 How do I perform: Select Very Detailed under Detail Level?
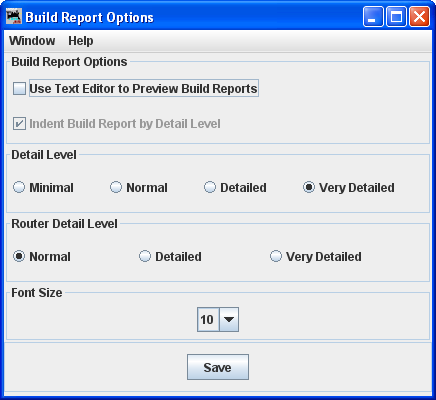(x=309, y=187)
